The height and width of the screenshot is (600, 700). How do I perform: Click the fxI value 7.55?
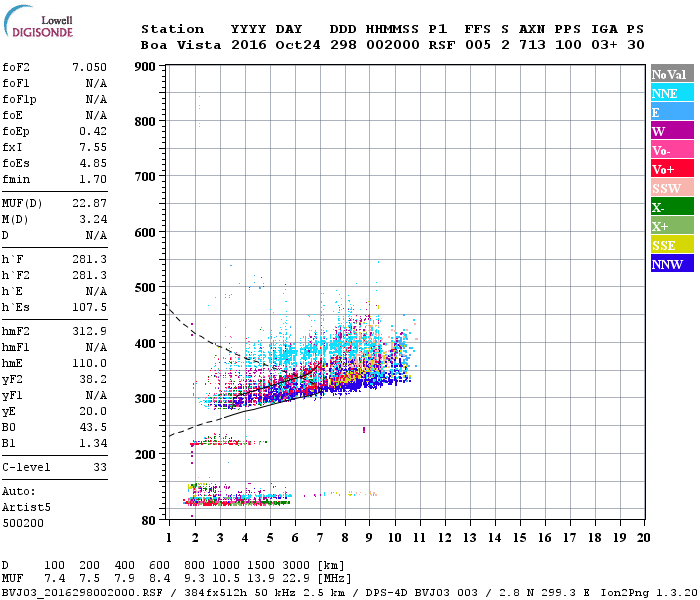coord(93,147)
